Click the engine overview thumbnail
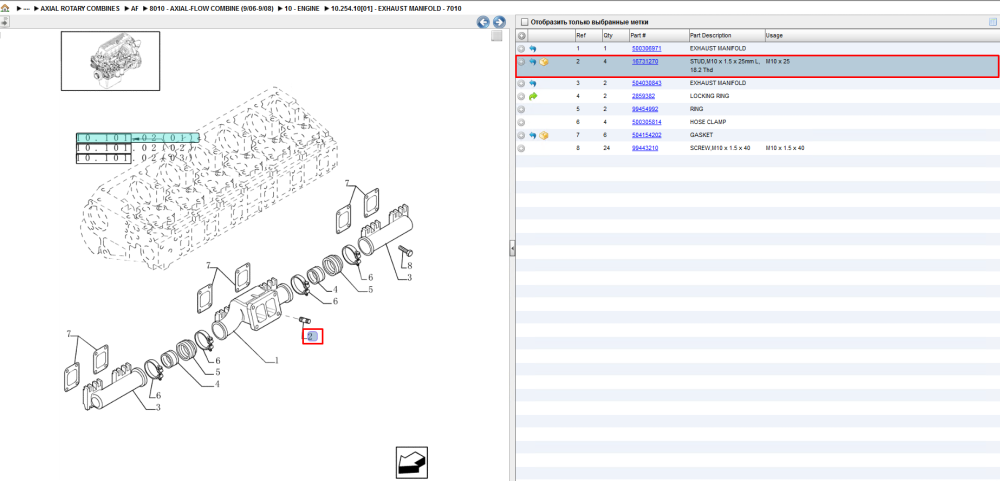The height and width of the screenshot is (481, 1000). pyautogui.click(x=110, y=61)
